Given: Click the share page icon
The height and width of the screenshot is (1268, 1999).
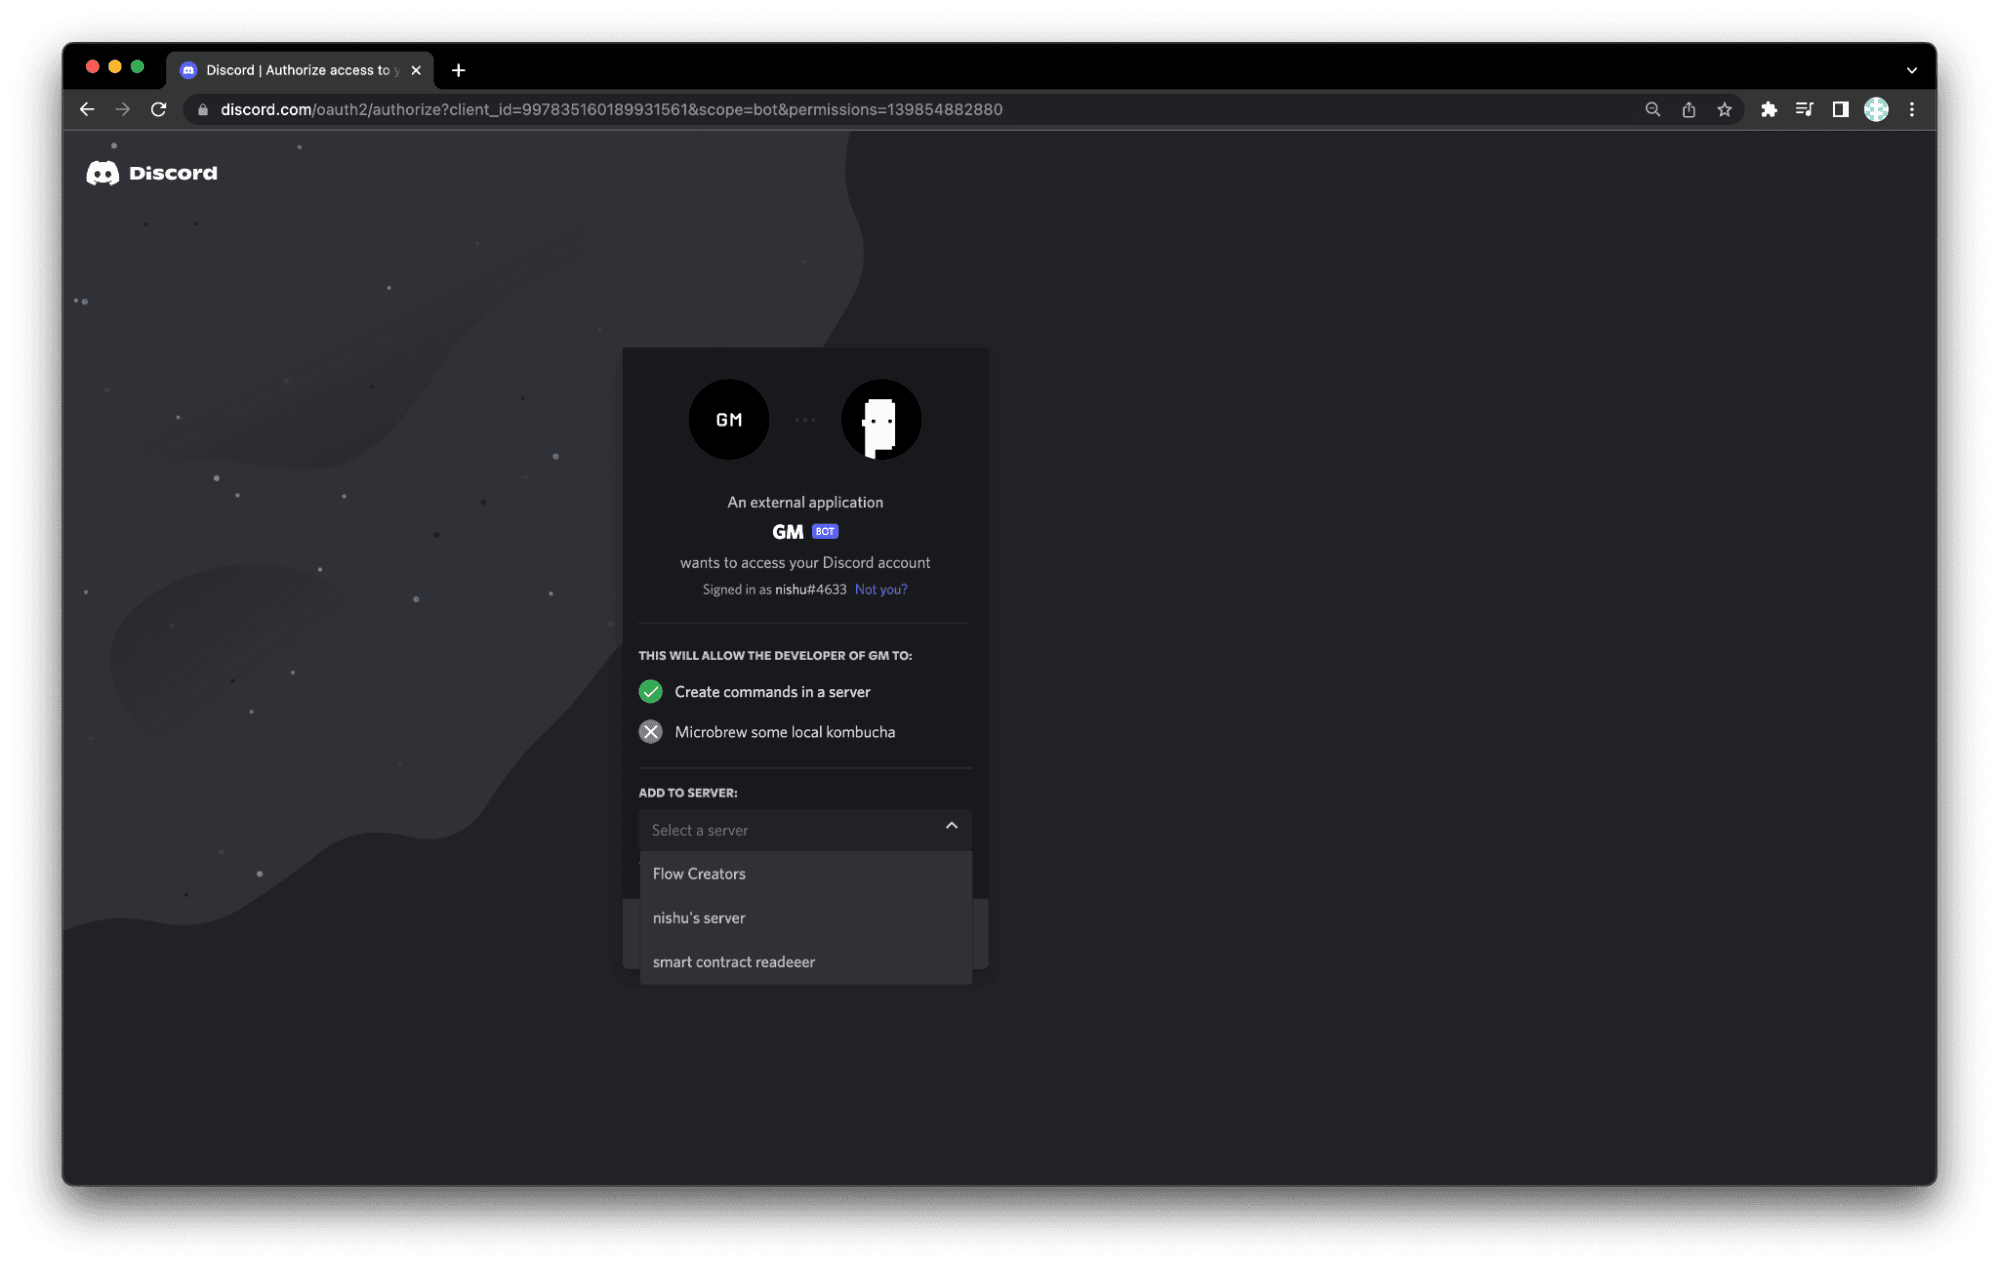Looking at the screenshot, I should coord(1688,109).
